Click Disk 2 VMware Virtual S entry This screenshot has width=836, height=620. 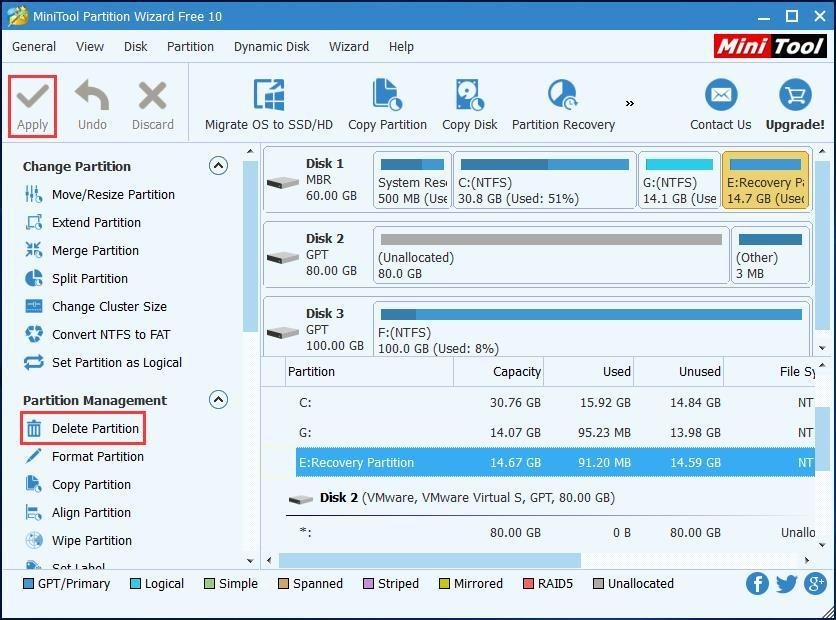(x=451, y=497)
